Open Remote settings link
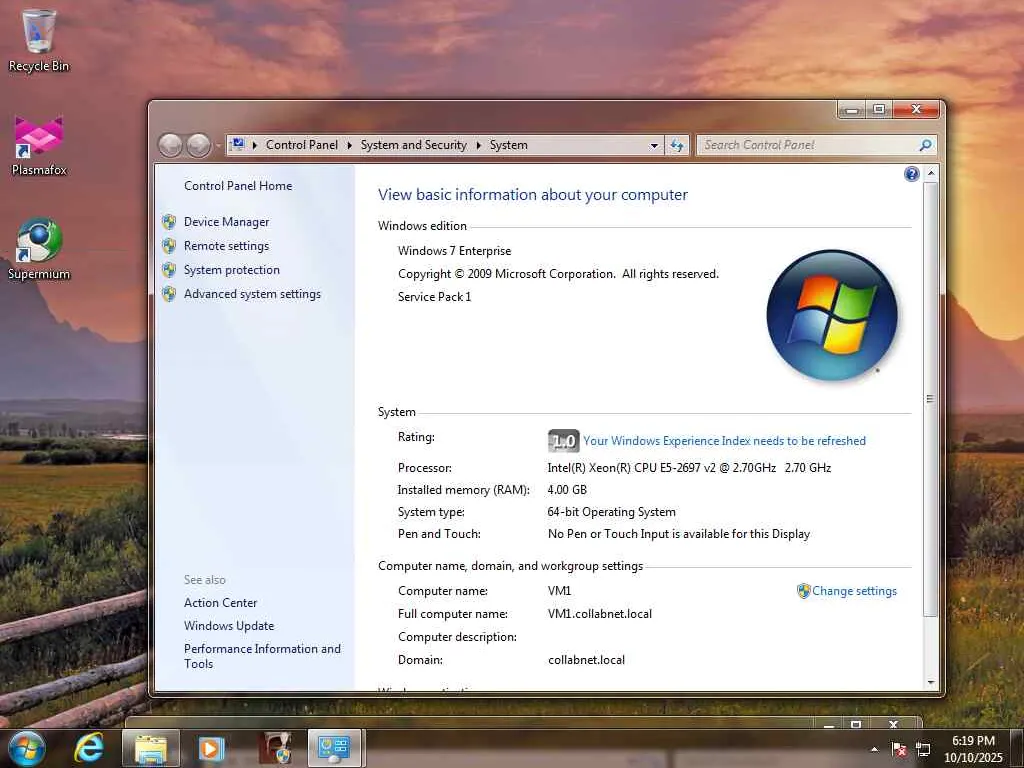The height and width of the screenshot is (768, 1024). [226, 246]
